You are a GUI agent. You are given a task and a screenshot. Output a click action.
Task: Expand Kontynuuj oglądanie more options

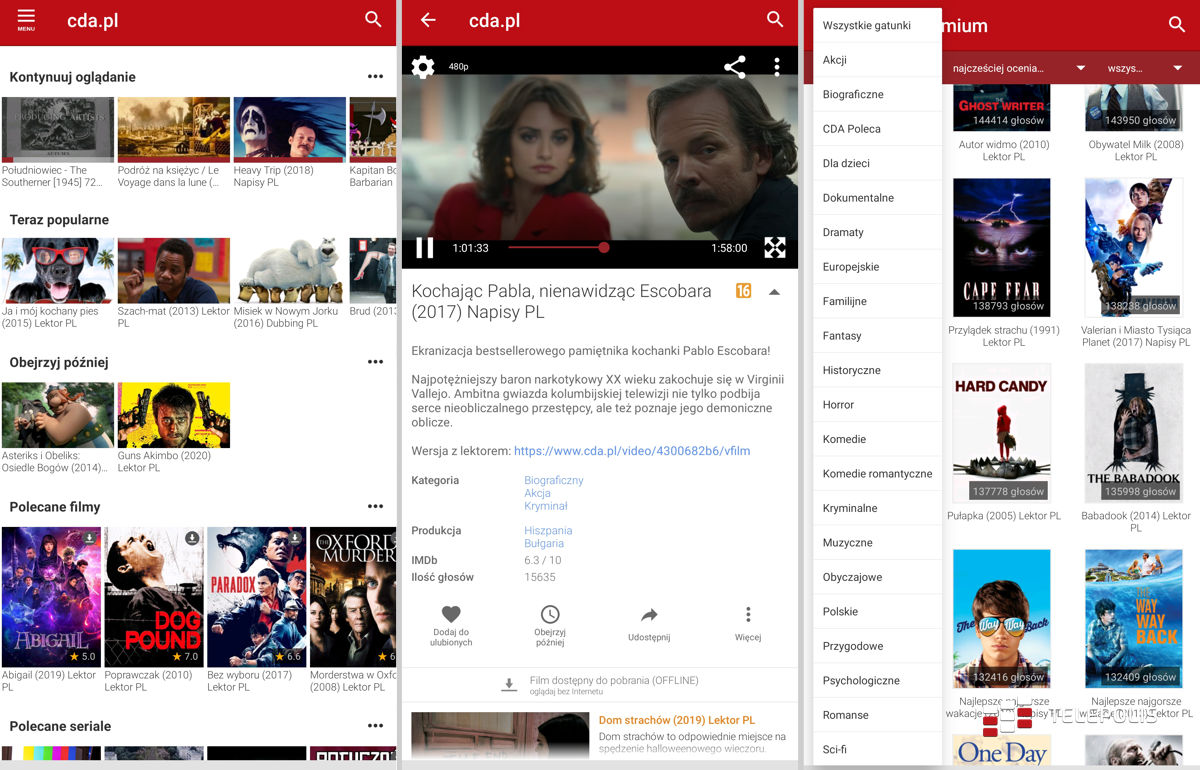point(375,77)
